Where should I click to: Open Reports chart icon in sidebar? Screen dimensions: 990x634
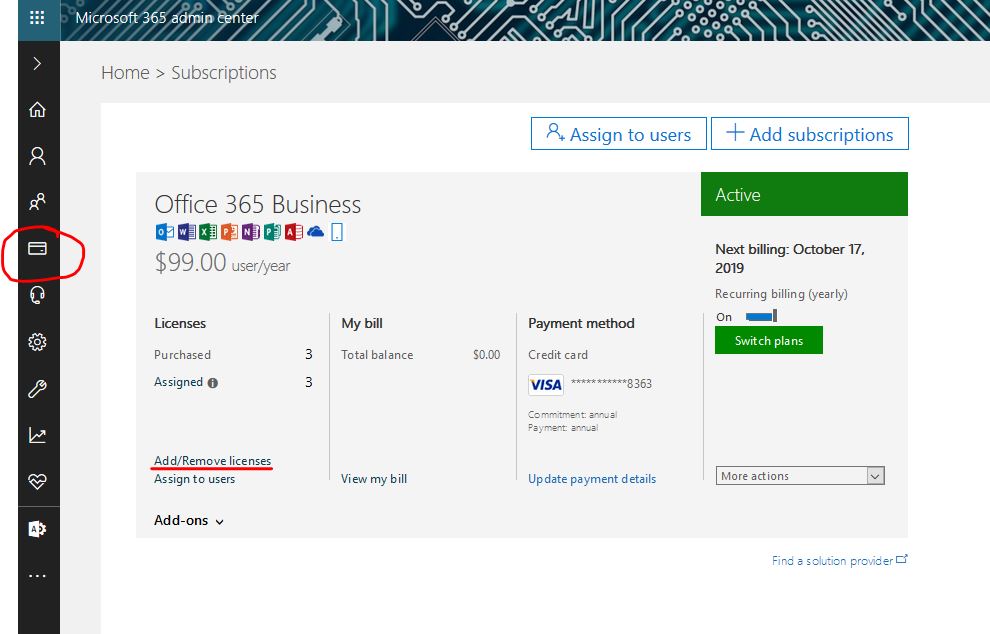click(x=37, y=435)
